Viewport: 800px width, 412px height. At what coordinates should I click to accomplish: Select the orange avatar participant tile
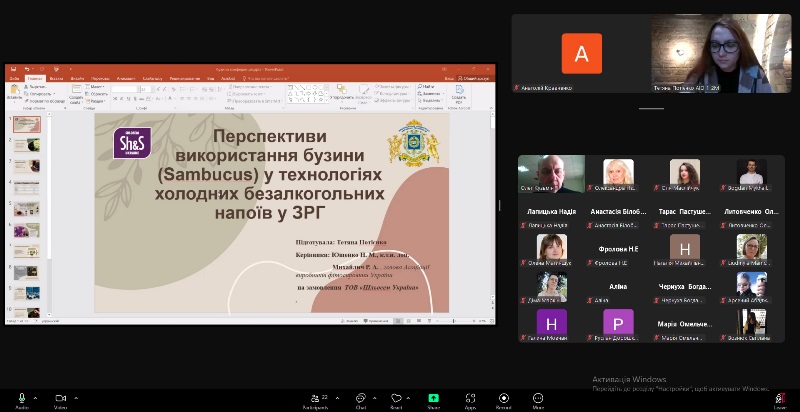581,53
